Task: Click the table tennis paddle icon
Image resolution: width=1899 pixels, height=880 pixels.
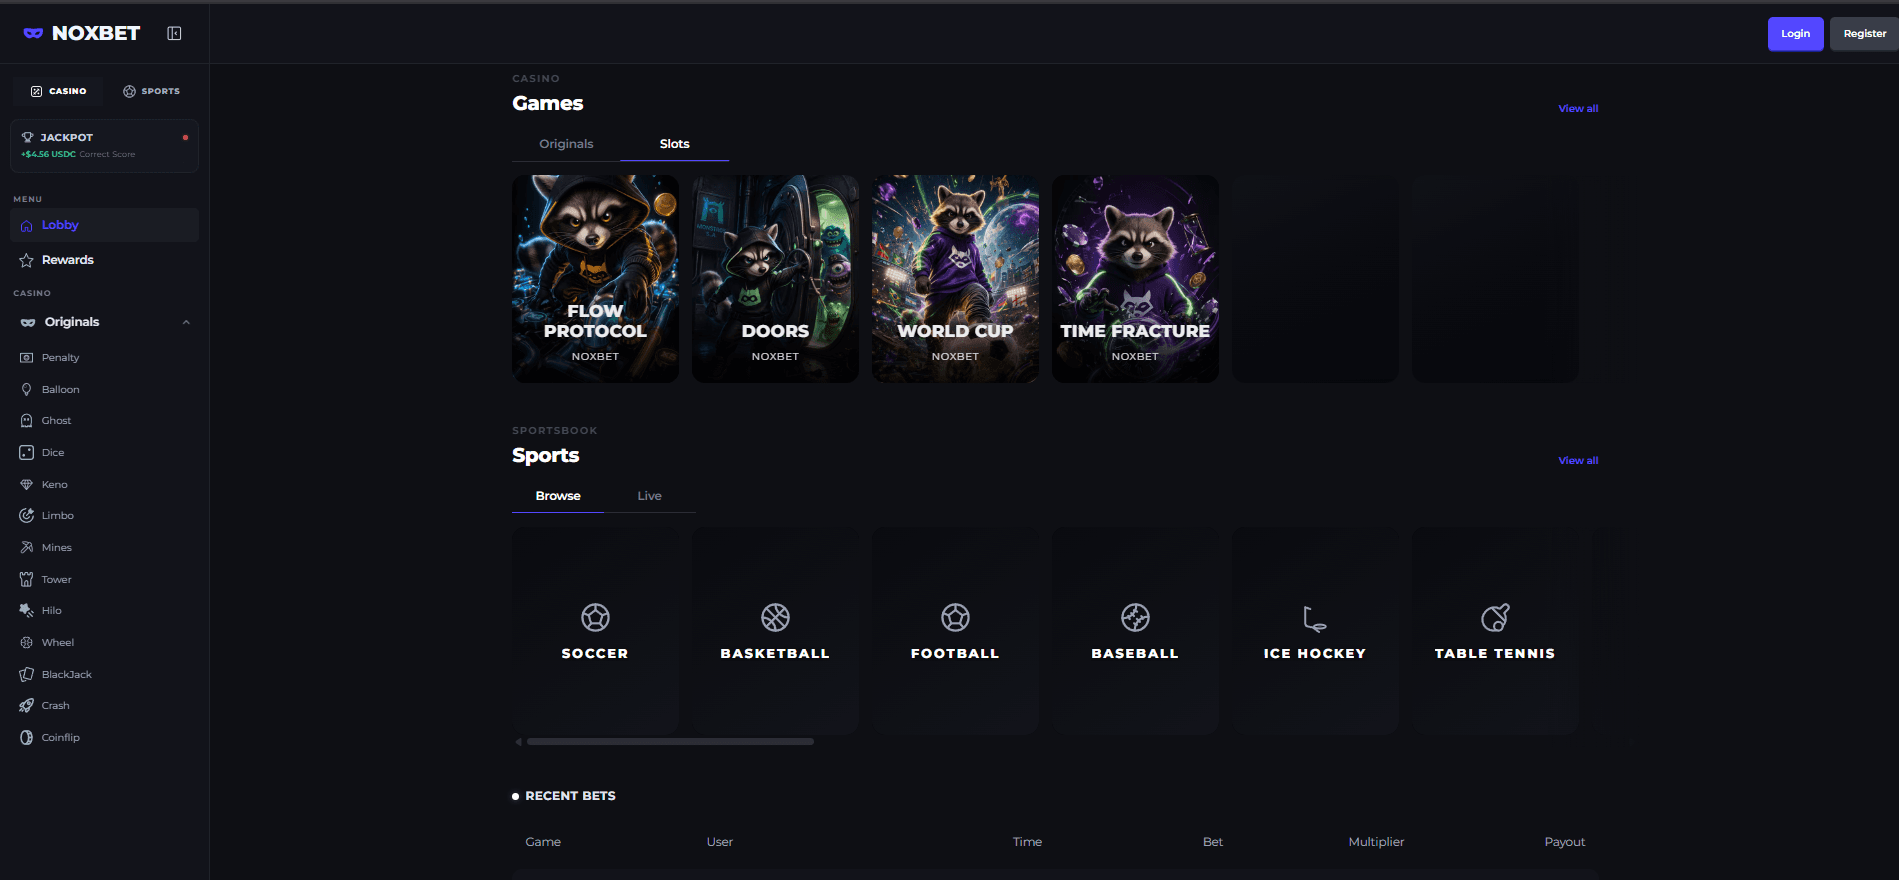Action: pyautogui.click(x=1495, y=617)
